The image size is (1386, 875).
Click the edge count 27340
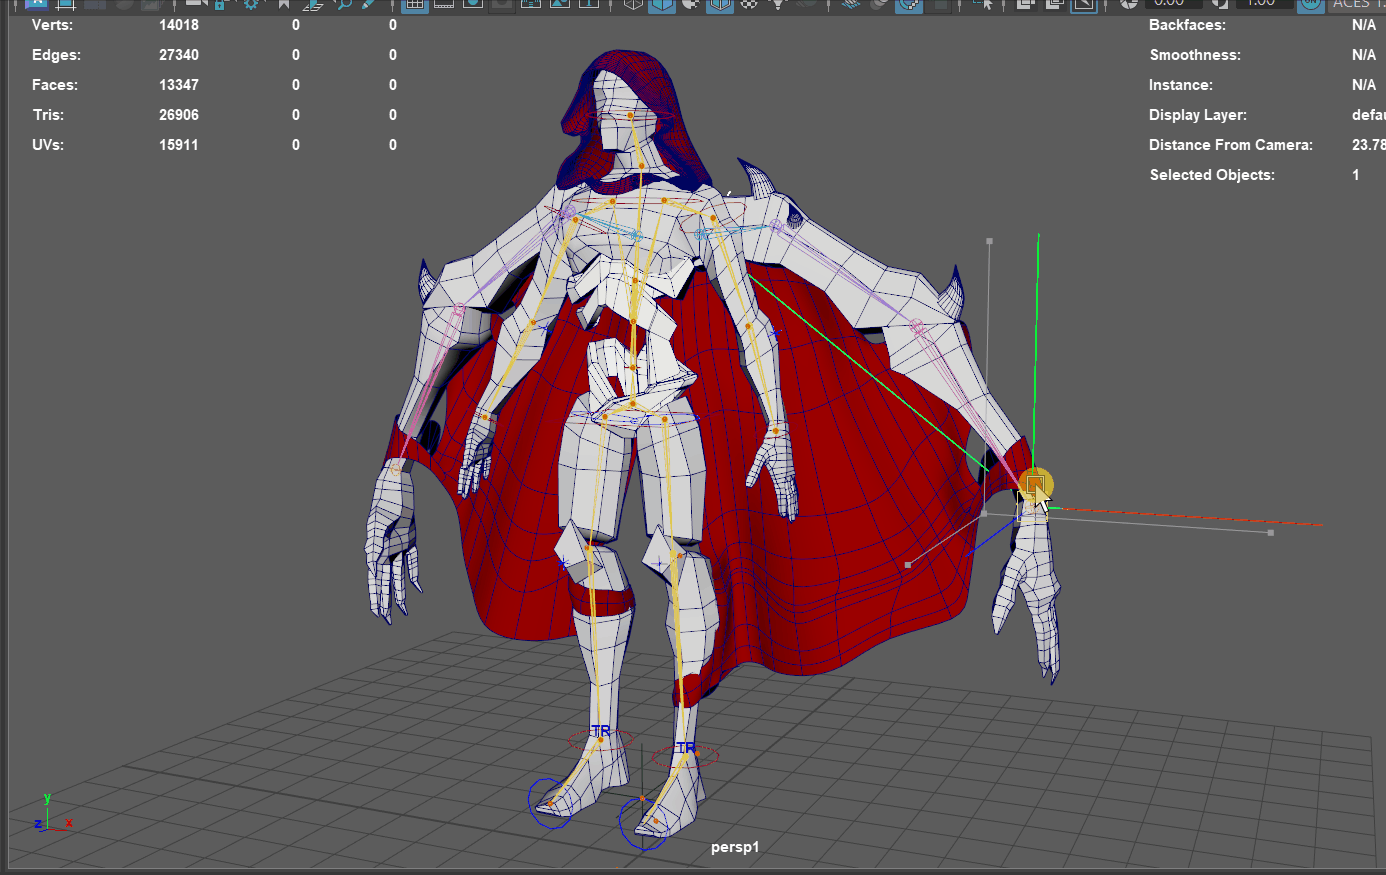179,55
